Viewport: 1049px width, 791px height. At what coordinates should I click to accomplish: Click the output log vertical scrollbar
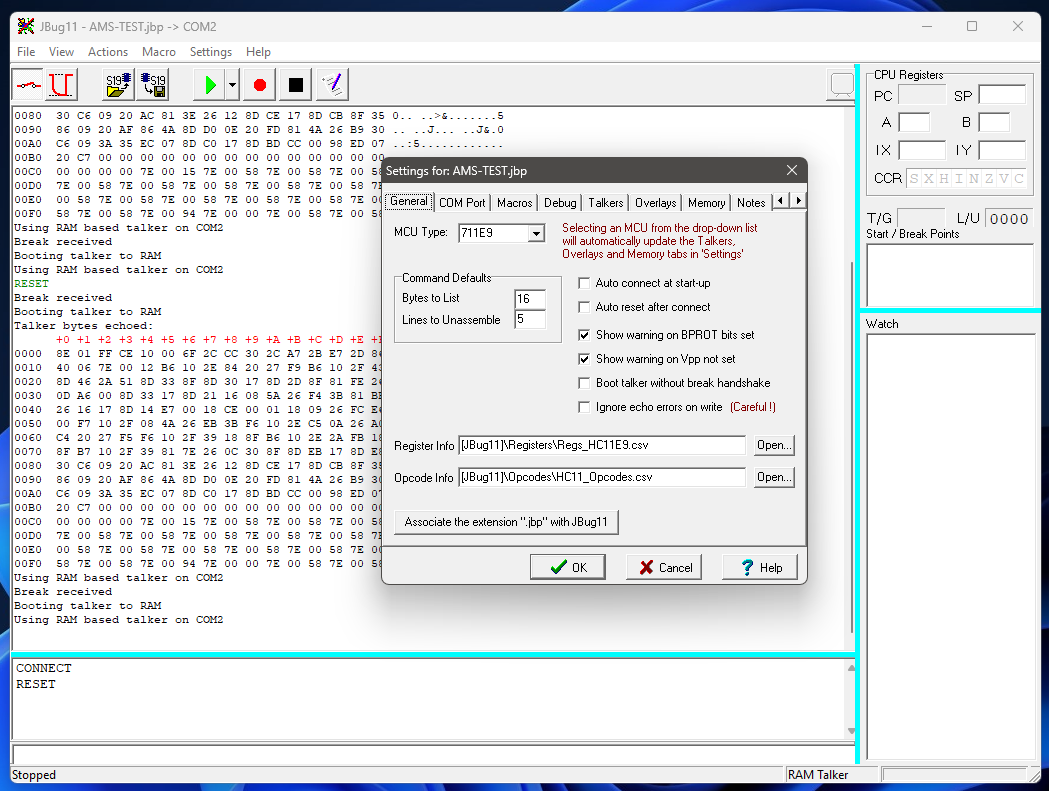[851, 400]
